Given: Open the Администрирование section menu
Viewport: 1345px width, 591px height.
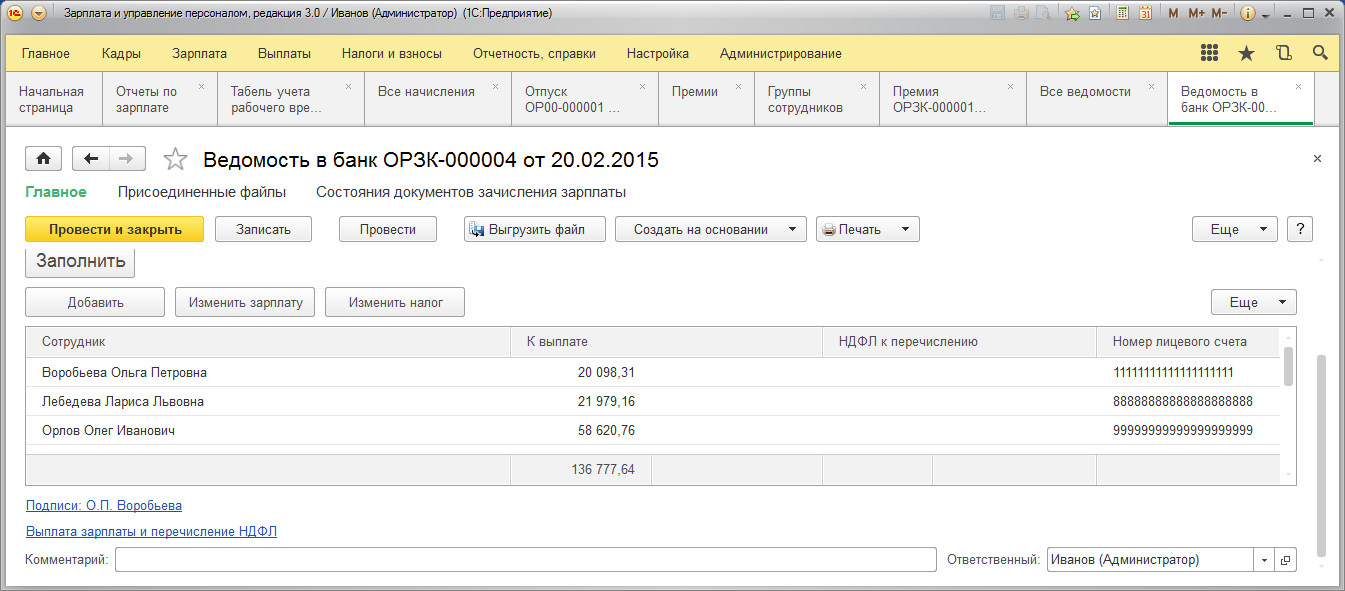Looking at the screenshot, I should point(781,54).
